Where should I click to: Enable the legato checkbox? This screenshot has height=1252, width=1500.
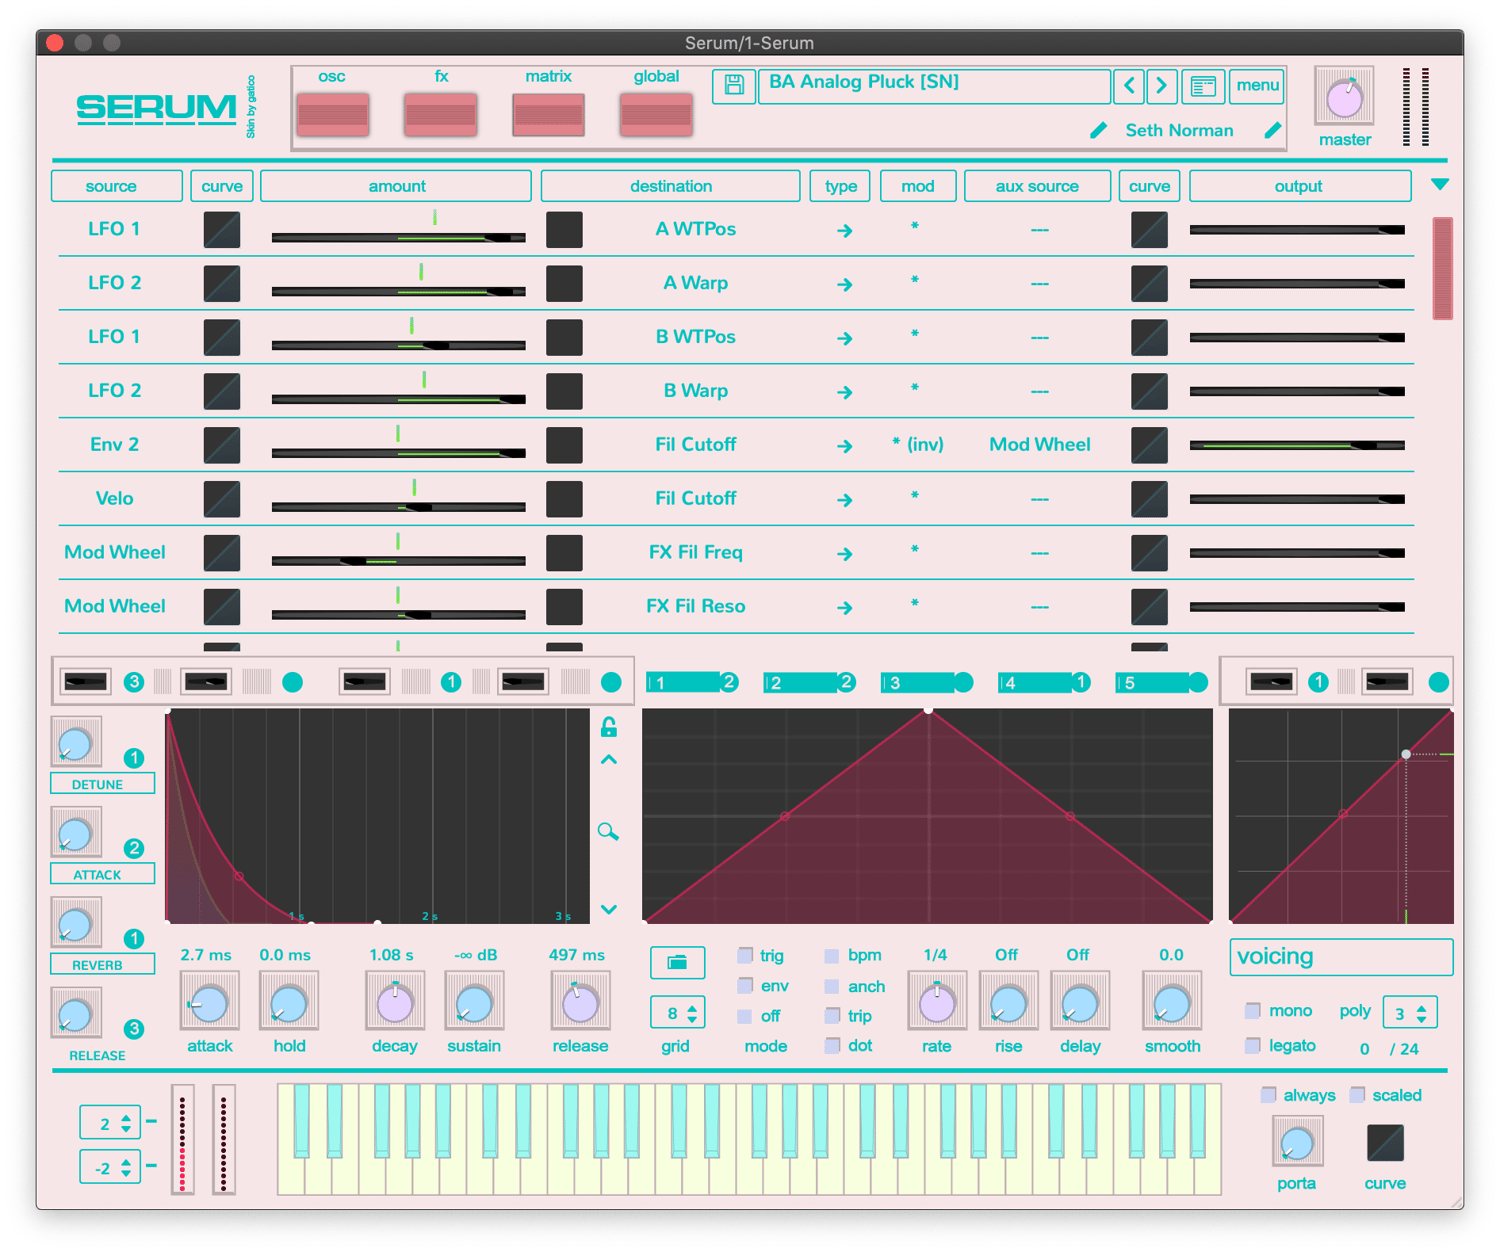[1253, 1046]
